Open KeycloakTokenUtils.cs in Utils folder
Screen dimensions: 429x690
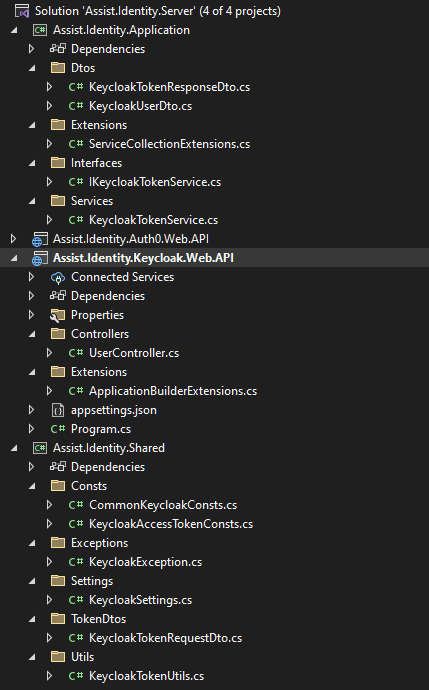coord(147,676)
